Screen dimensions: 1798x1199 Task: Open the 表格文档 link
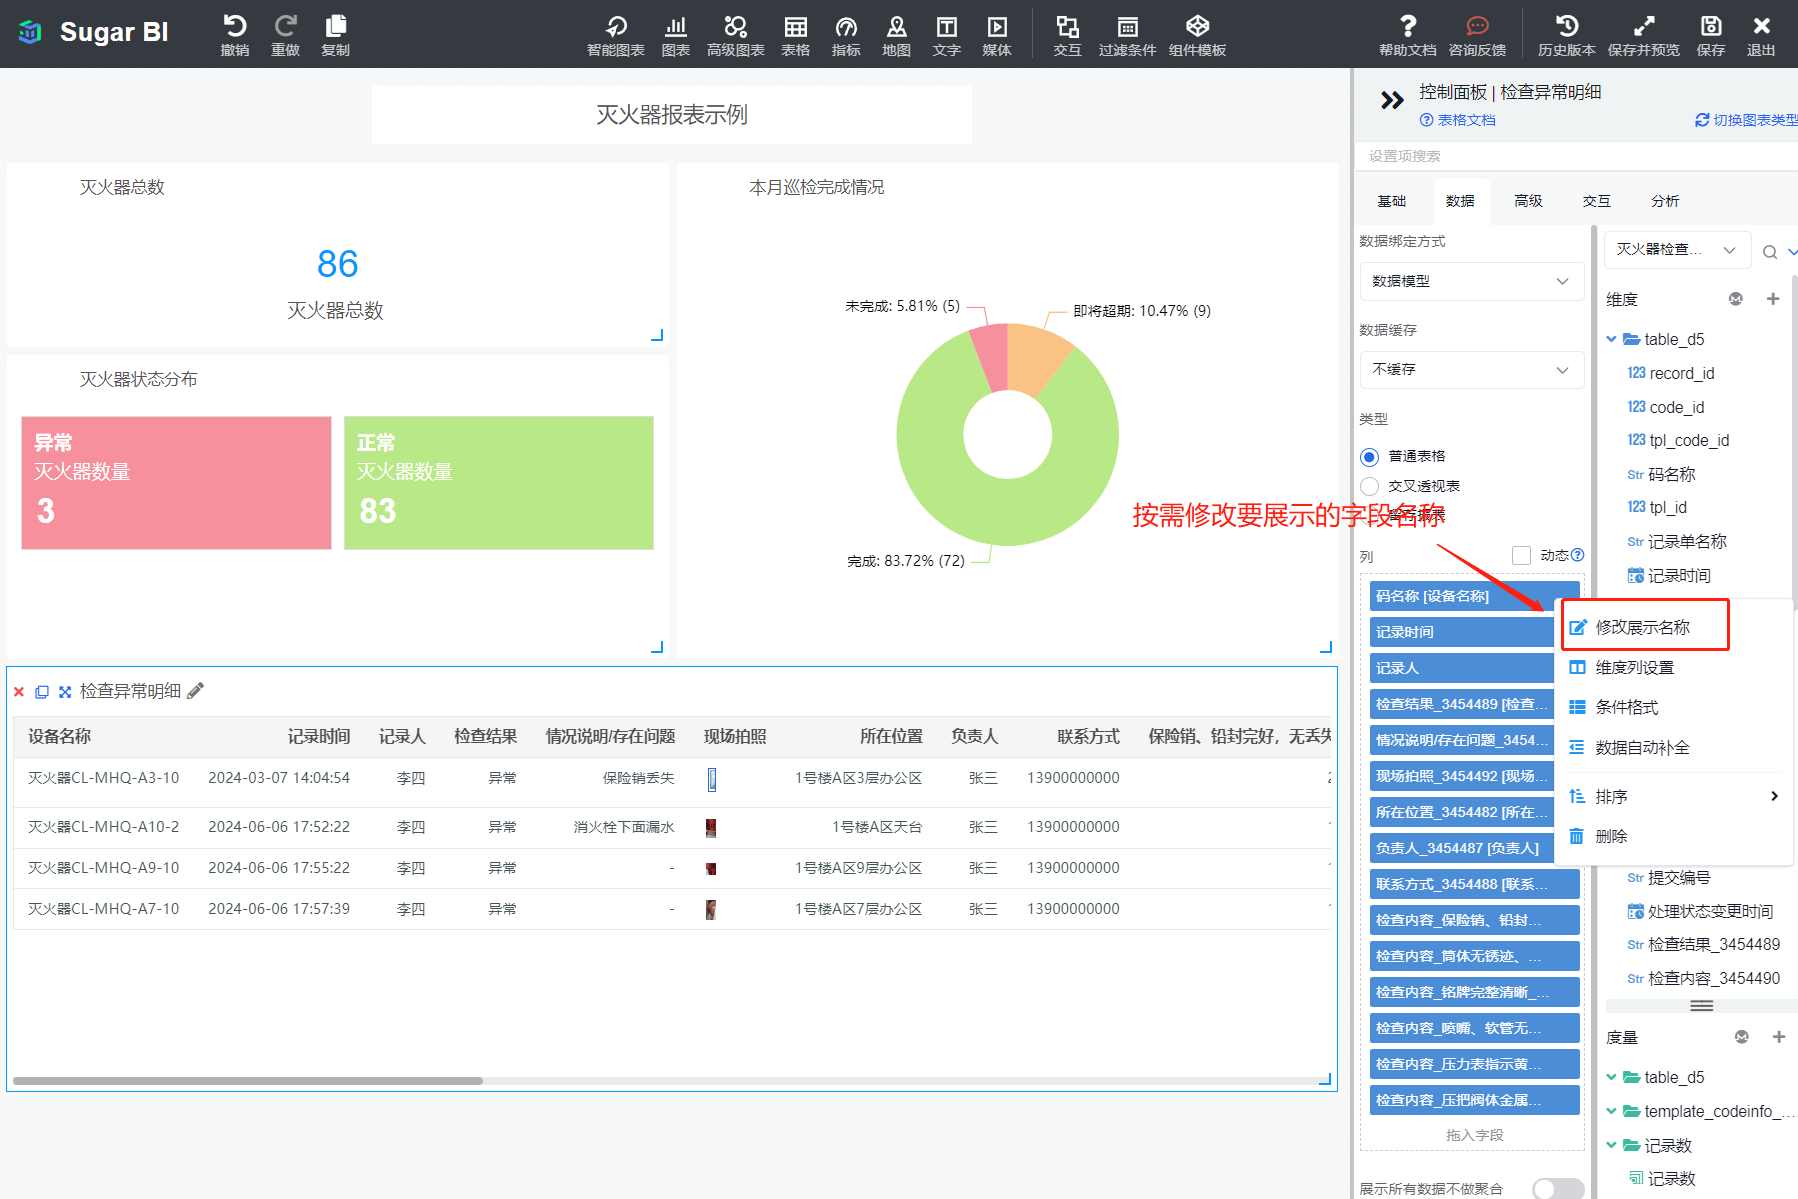click(1458, 120)
